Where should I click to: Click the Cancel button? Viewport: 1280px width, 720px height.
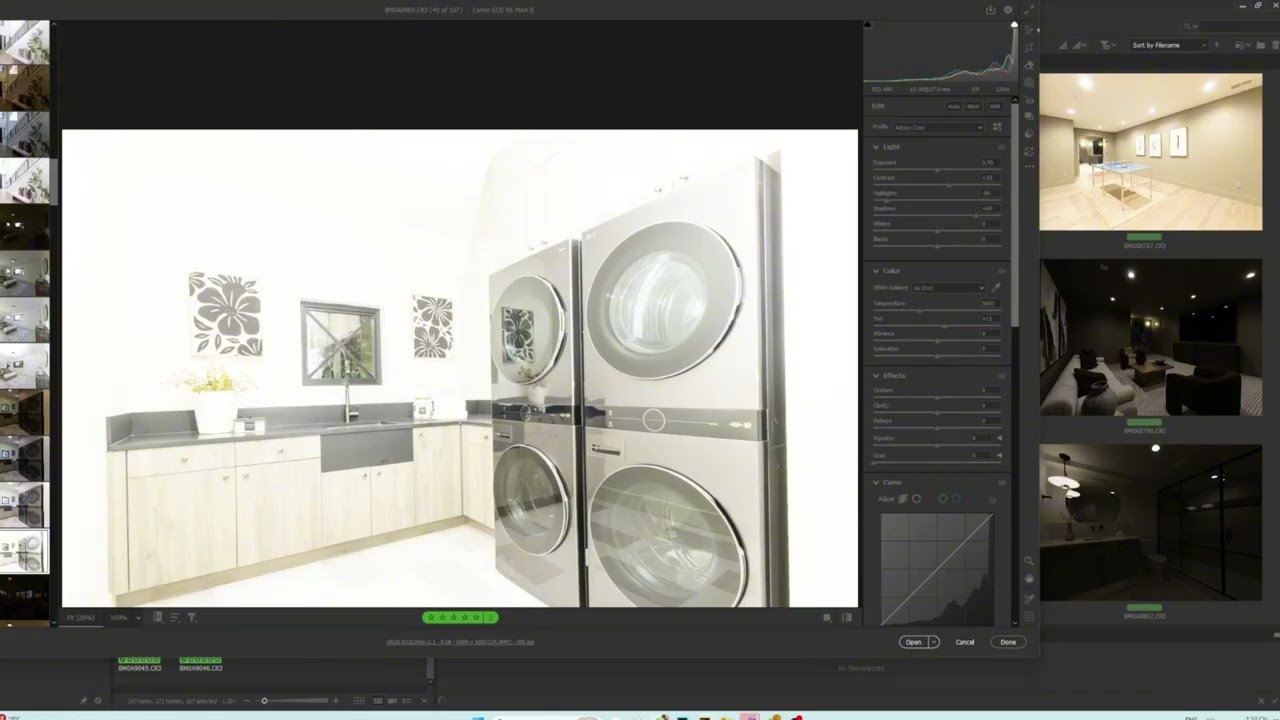[x=965, y=642]
